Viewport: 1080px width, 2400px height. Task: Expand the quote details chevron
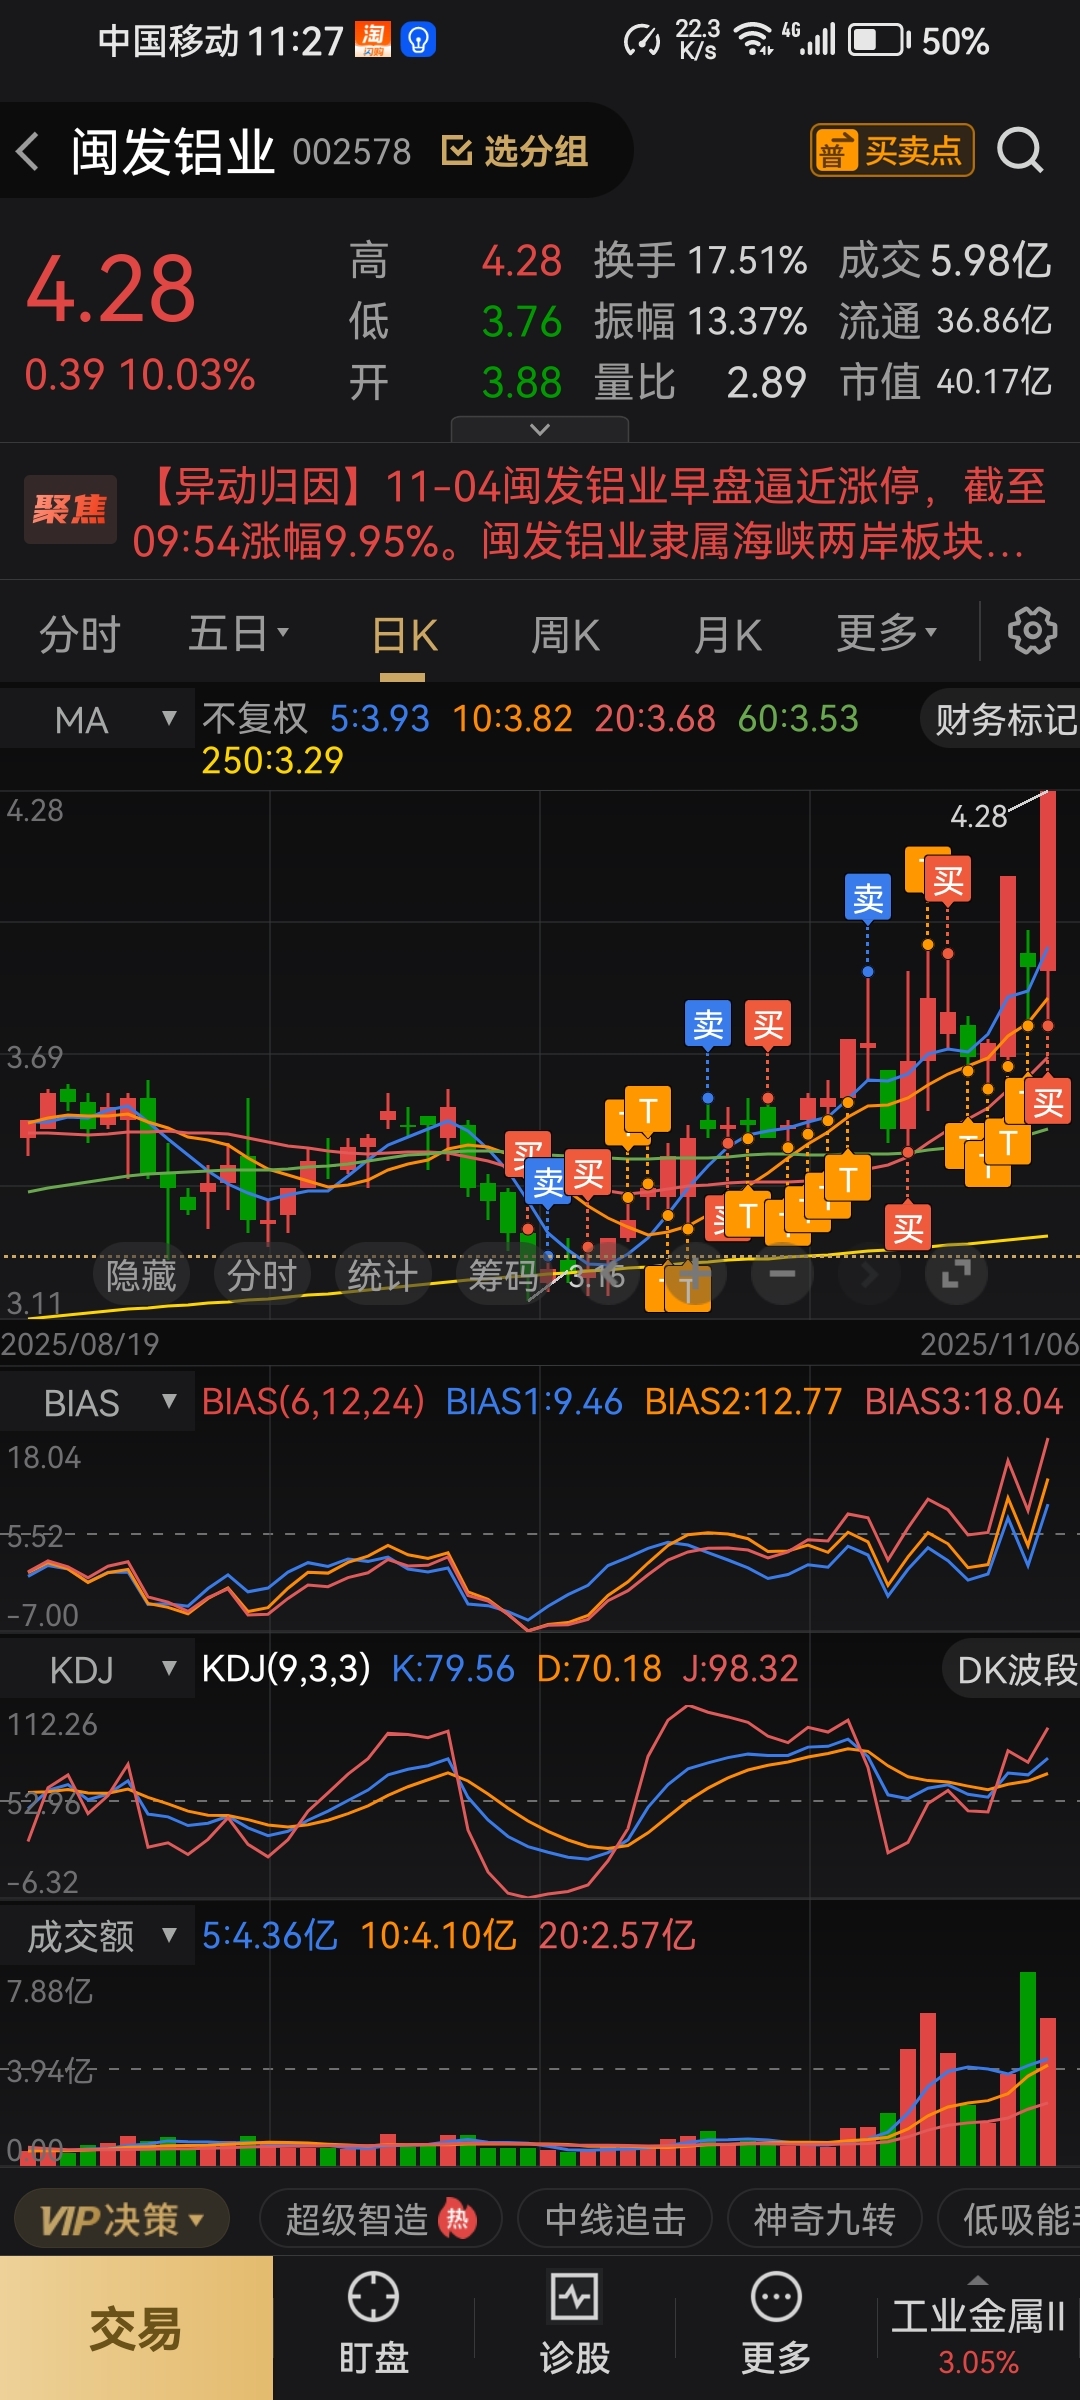(x=540, y=429)
